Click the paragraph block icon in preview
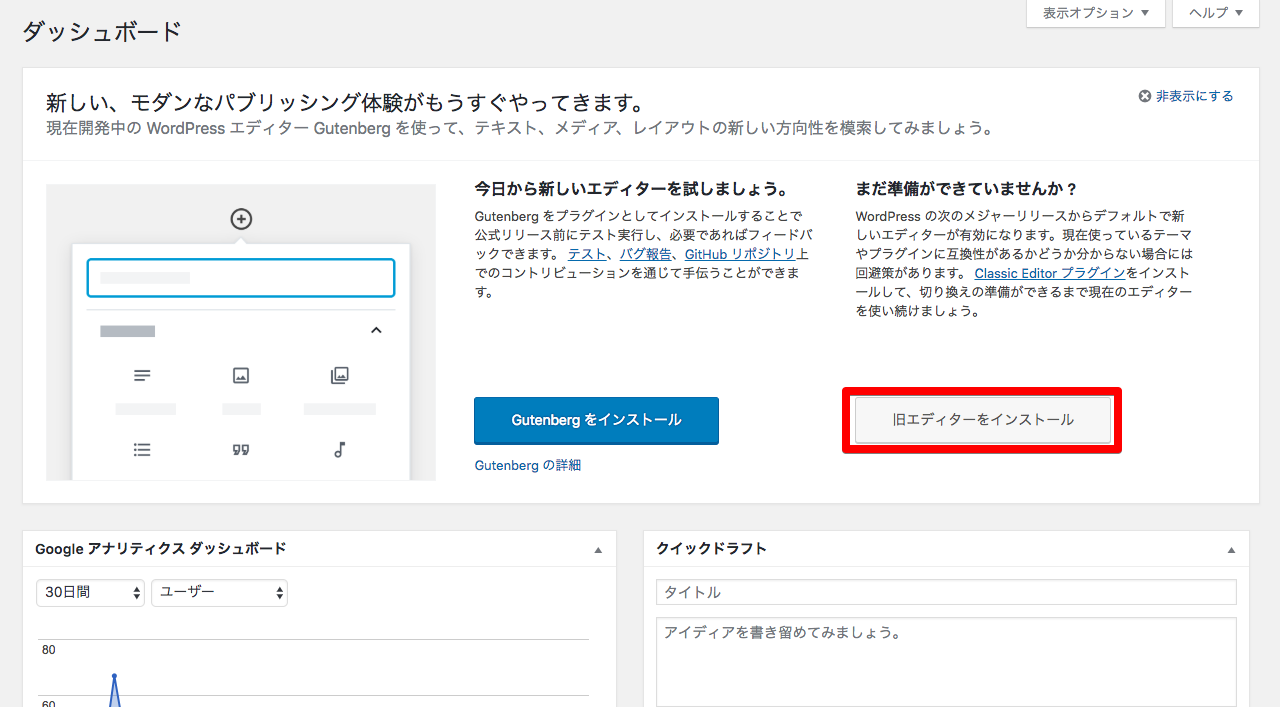 coord(142,376)
